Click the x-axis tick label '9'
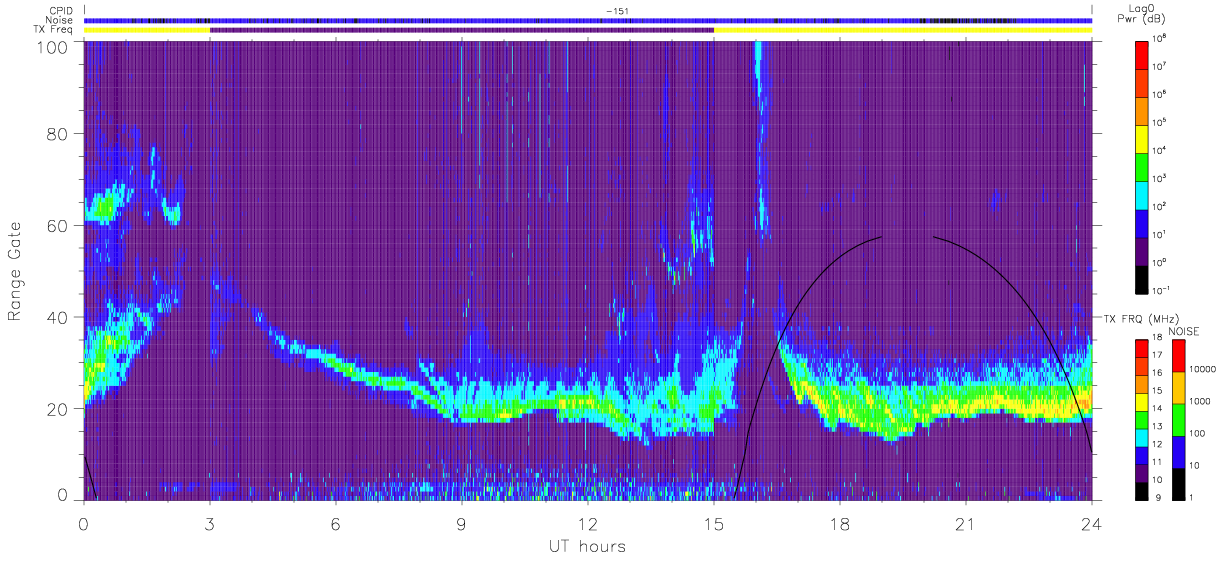Viewport: 1228px width, 567px height. click(462, 525)
